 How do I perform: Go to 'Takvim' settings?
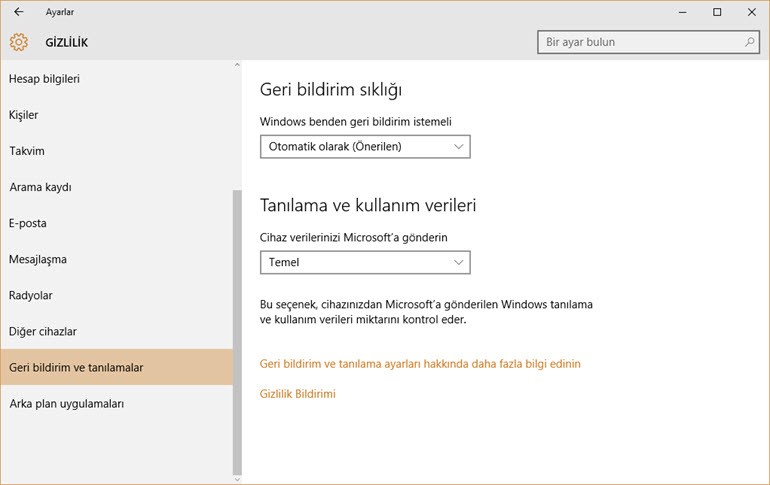(27, 151)
